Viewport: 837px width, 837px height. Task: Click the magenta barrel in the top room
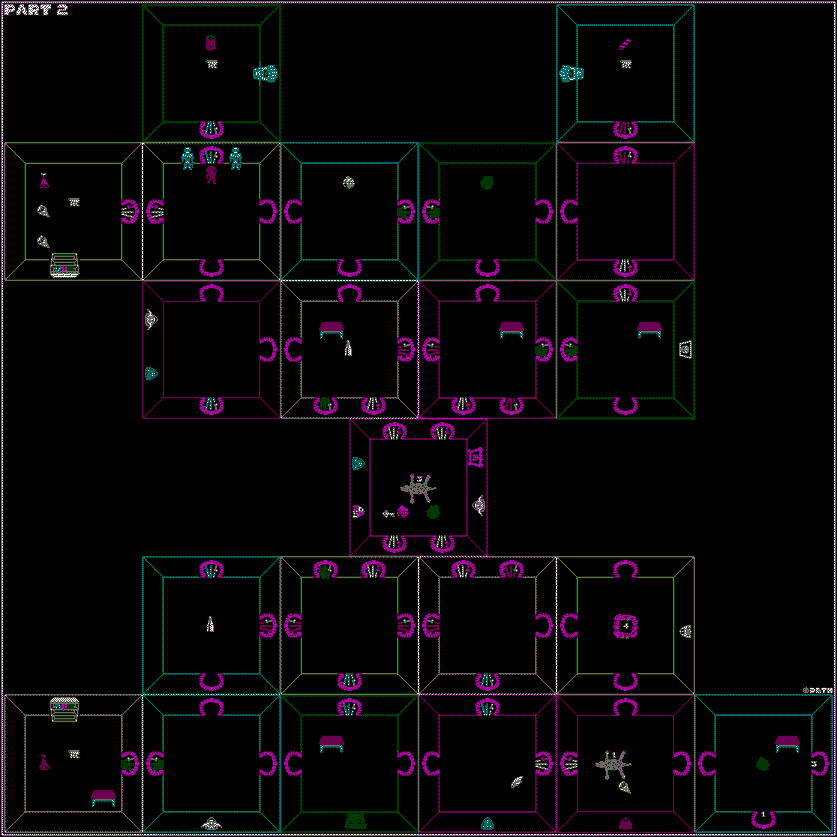click(211, 43)
